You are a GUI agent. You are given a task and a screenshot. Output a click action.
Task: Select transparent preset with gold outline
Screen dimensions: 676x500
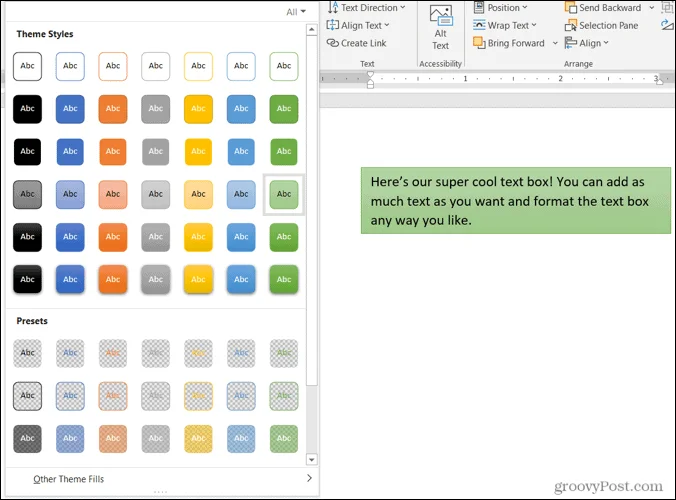click(x=198, y=396)
